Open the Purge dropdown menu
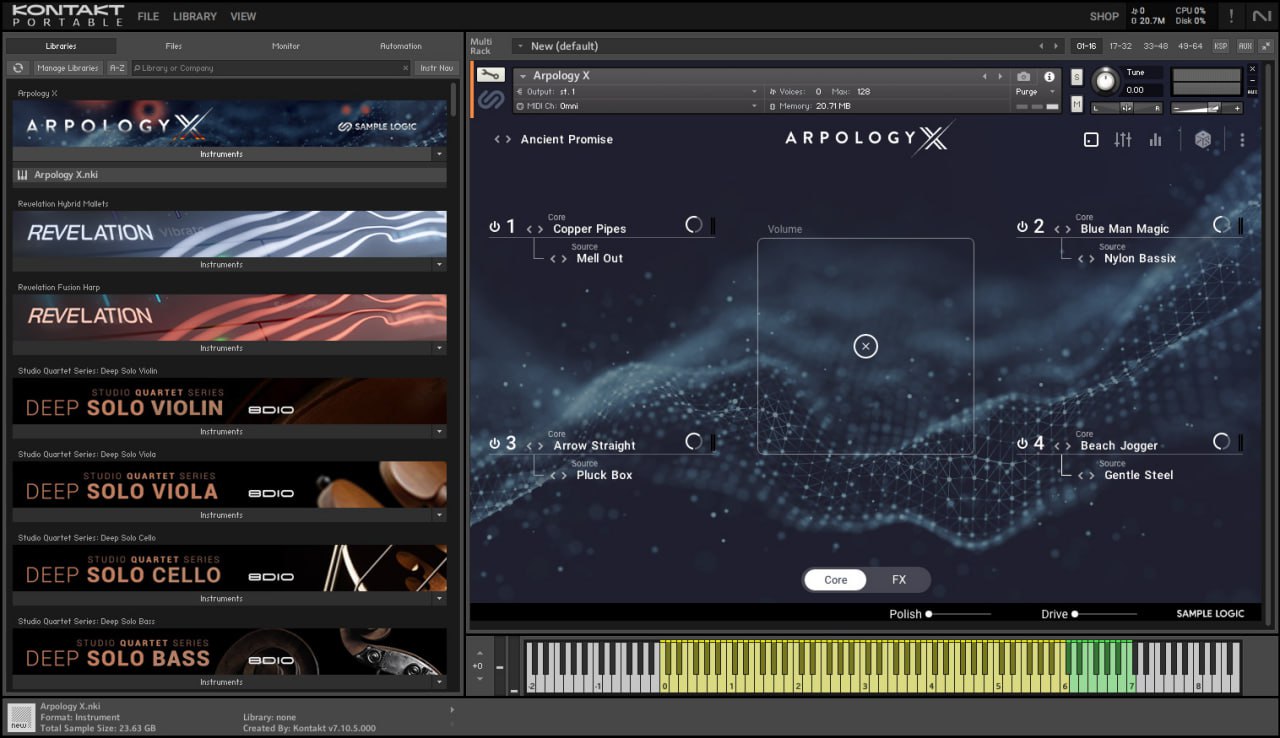1280x738 pixels. pyautogui.click(x=1035, y=92)
